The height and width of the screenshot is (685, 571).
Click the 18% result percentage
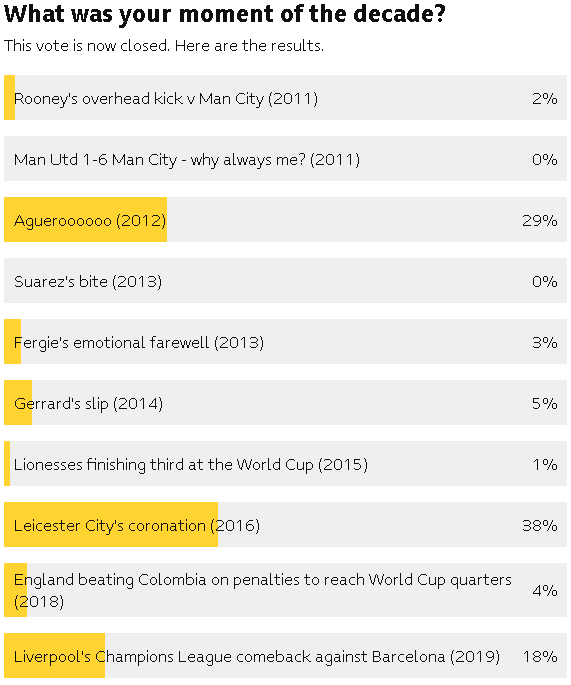540,656
